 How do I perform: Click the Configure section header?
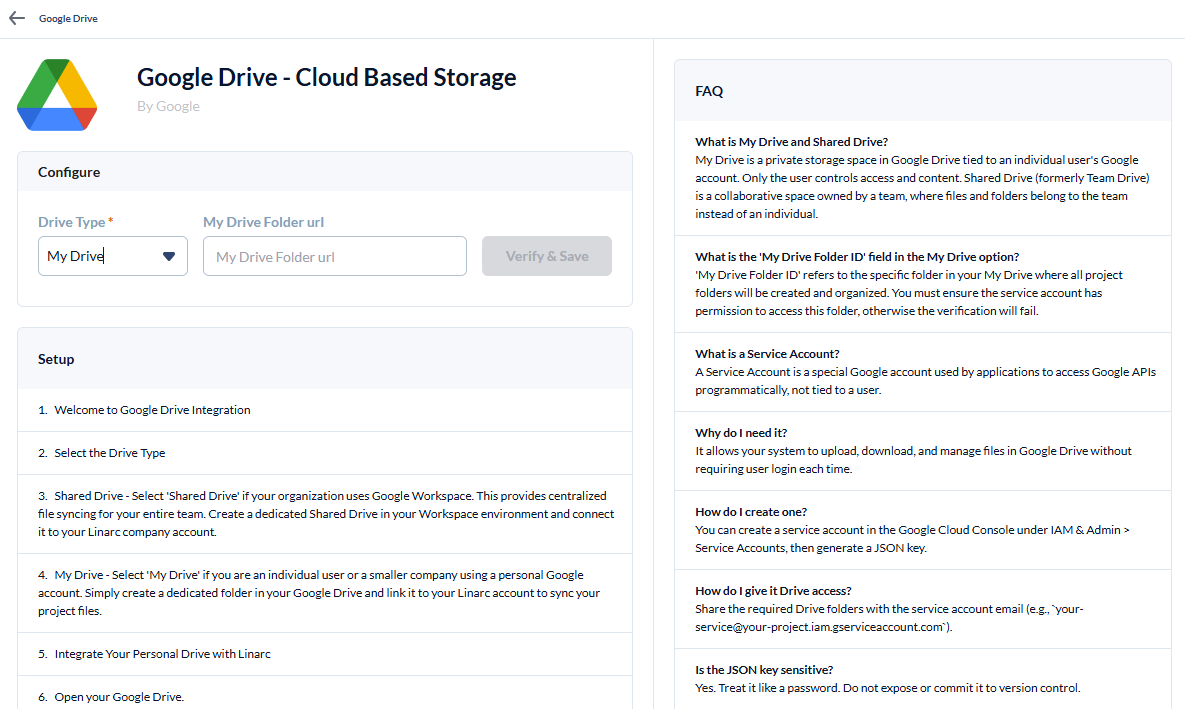click(325, 172)
